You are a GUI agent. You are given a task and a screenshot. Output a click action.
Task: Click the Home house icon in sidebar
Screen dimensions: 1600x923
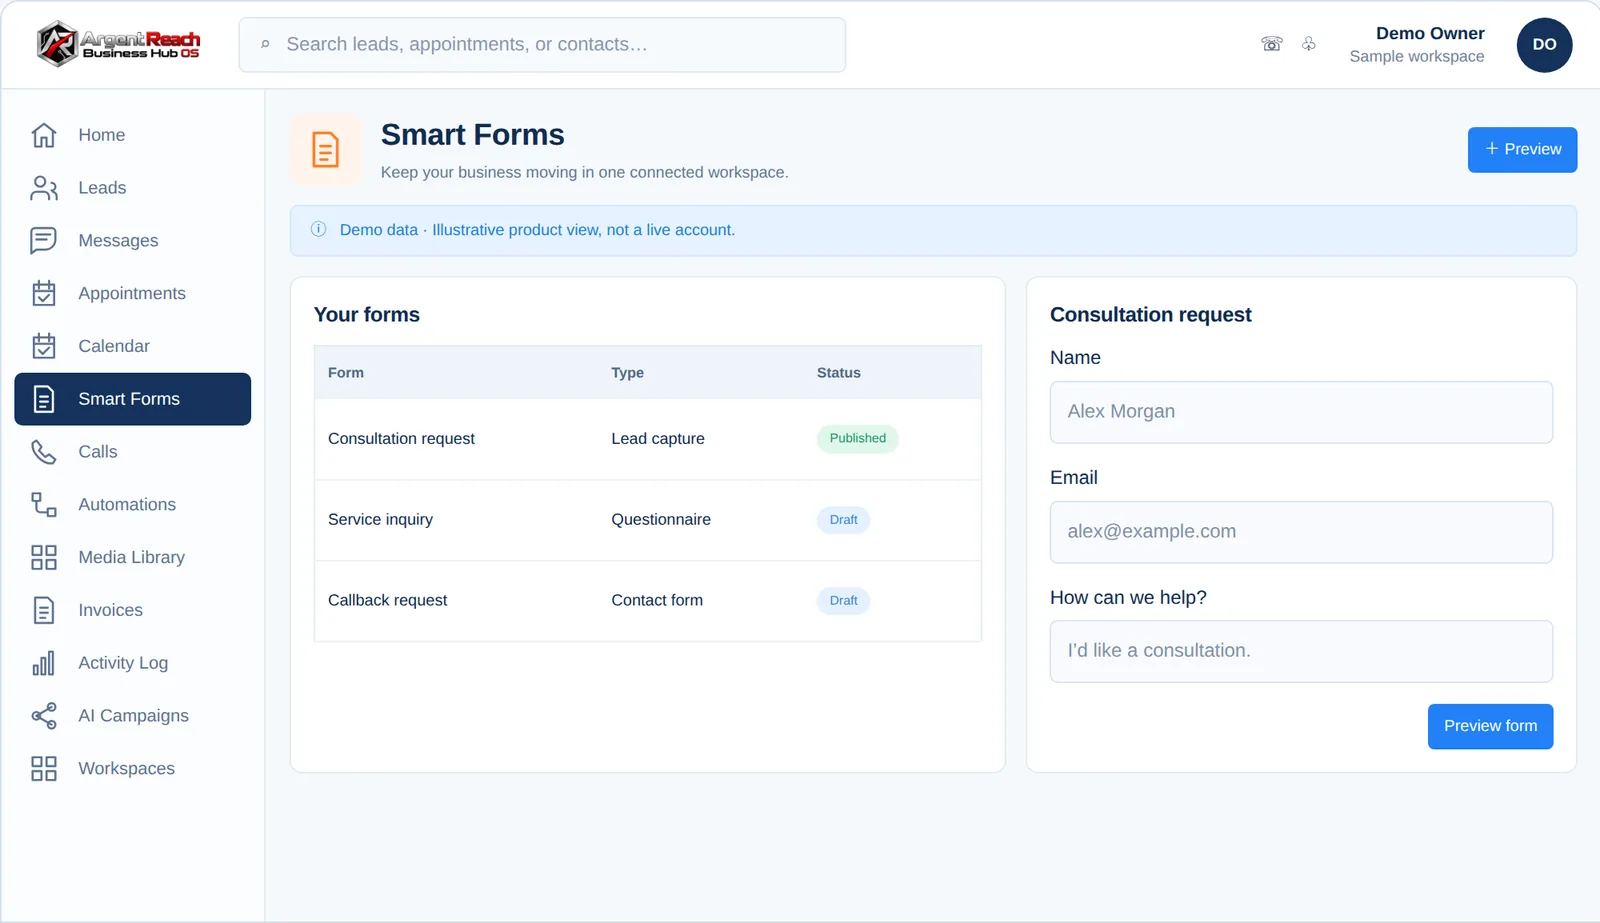tap(44, 135)
